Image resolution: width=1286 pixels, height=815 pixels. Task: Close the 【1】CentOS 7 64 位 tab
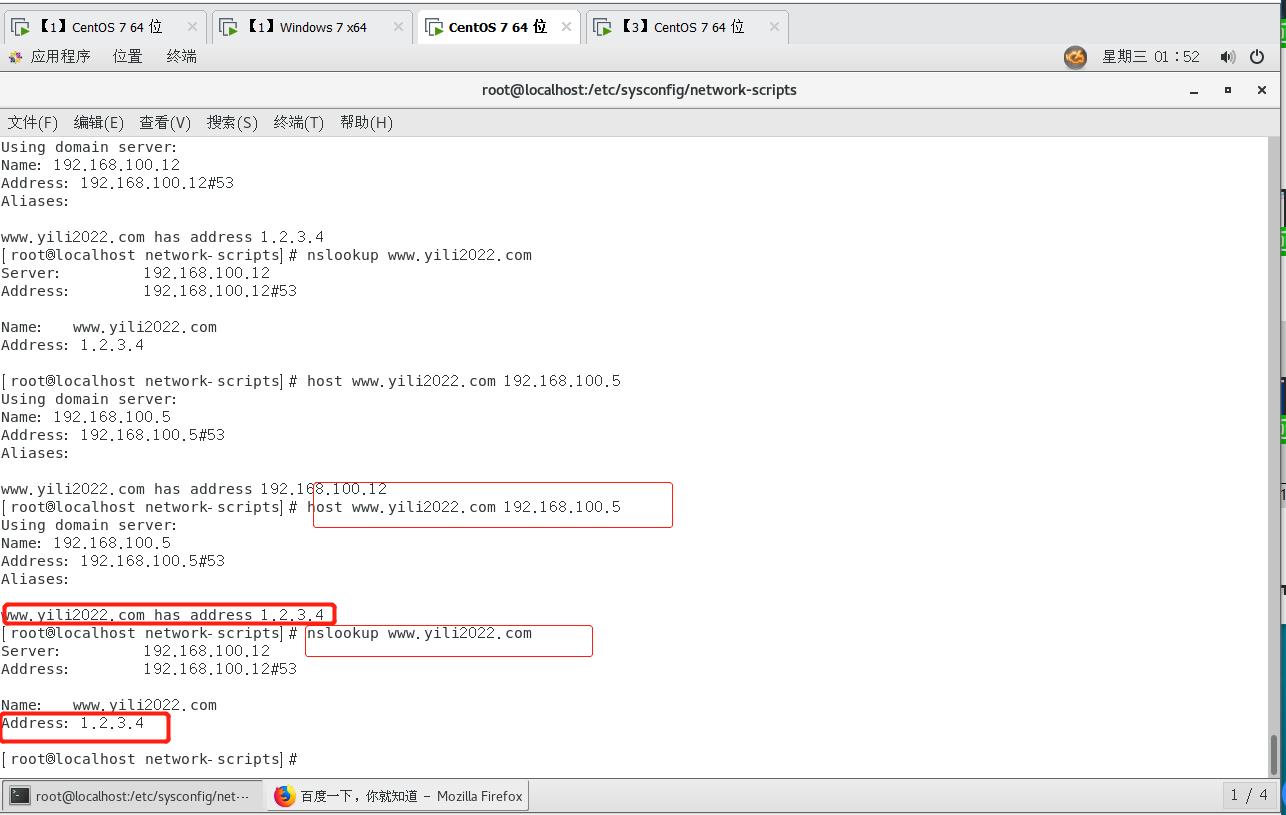pyautogui.click(x=191, y=27)
